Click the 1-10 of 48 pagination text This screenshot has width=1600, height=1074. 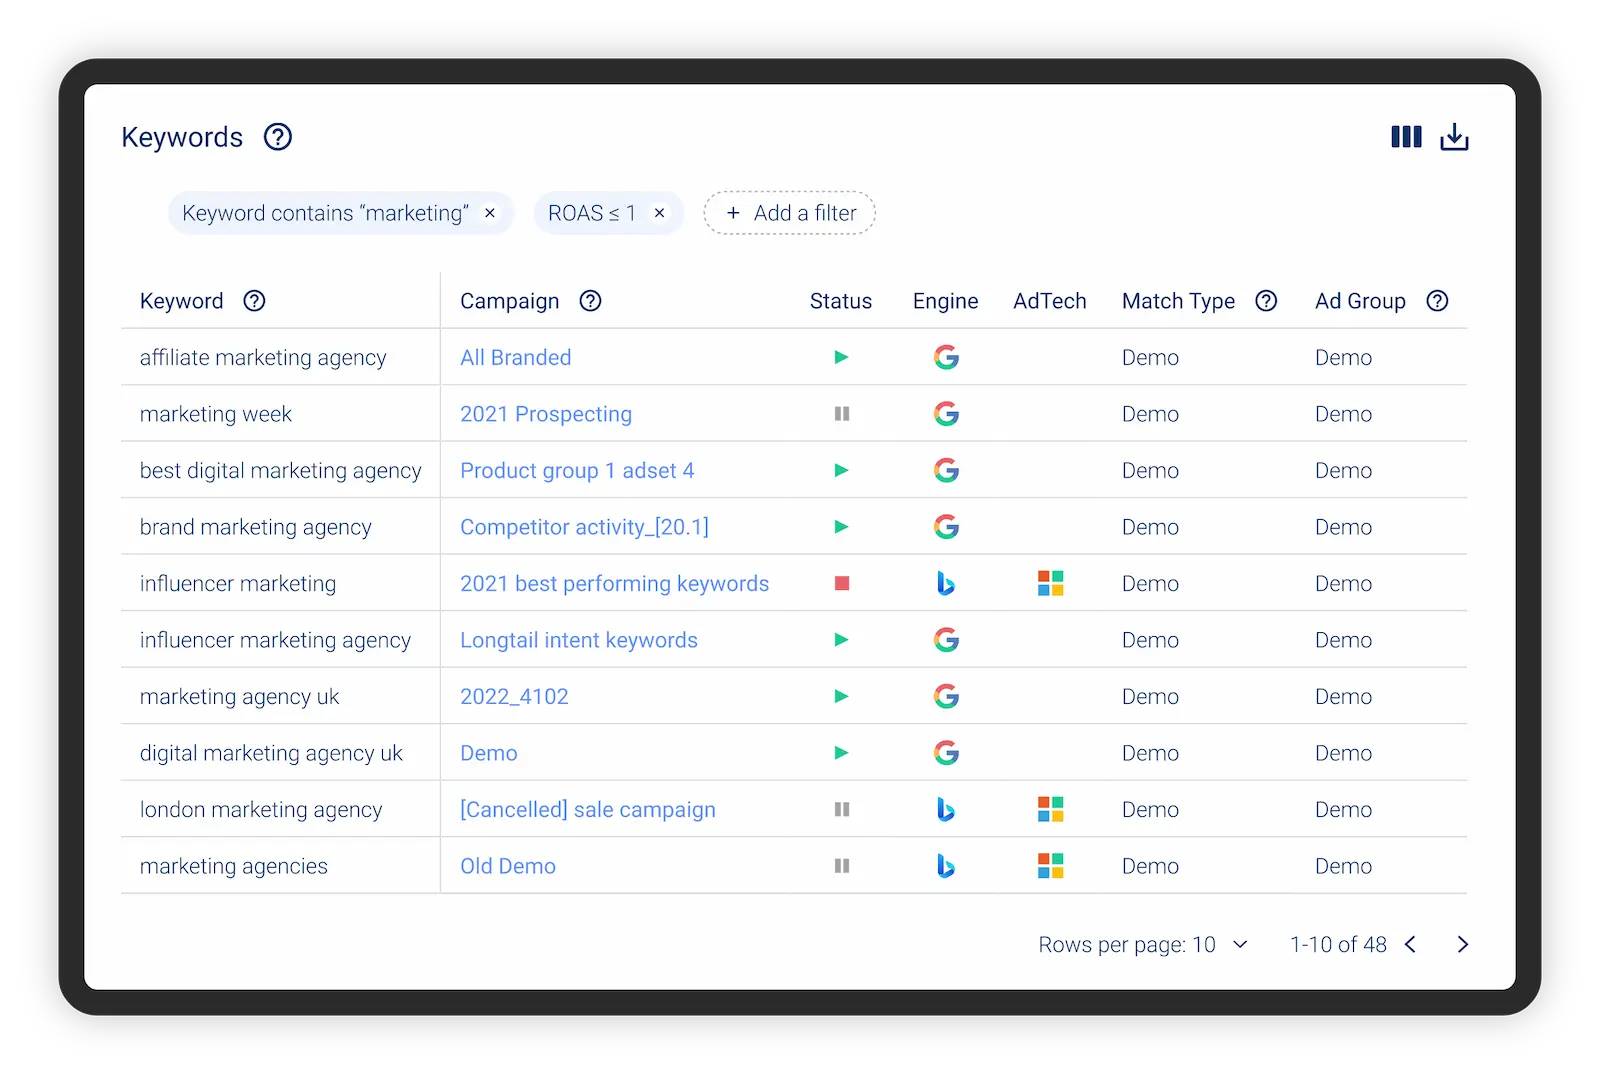1338,945
